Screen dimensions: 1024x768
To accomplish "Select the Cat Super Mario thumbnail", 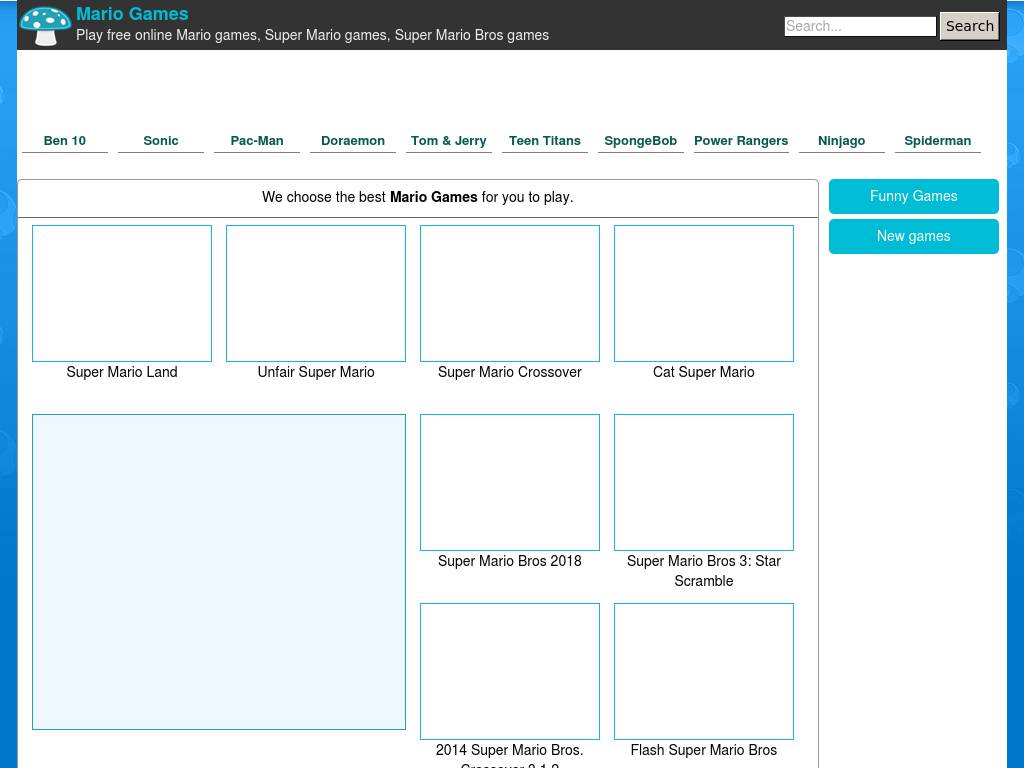I will click(704, 293).
